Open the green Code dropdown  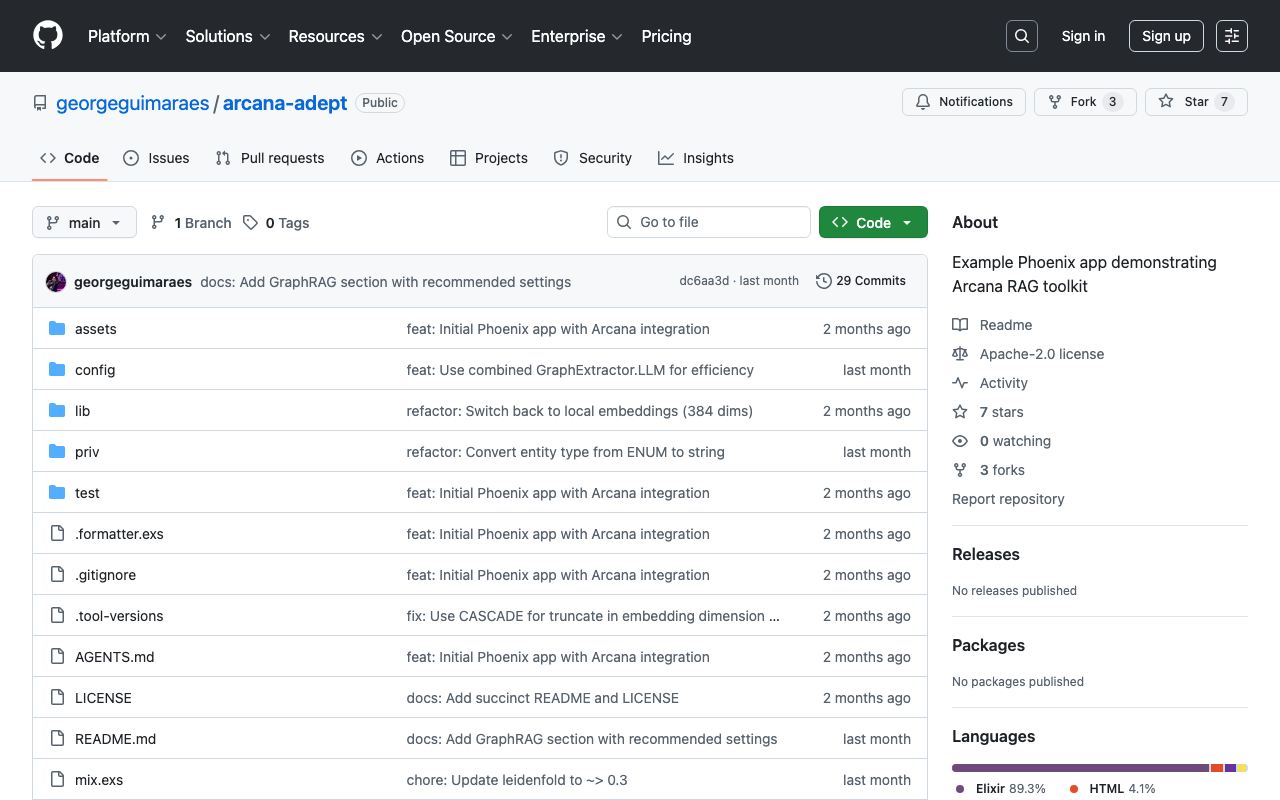pos(872,223)
